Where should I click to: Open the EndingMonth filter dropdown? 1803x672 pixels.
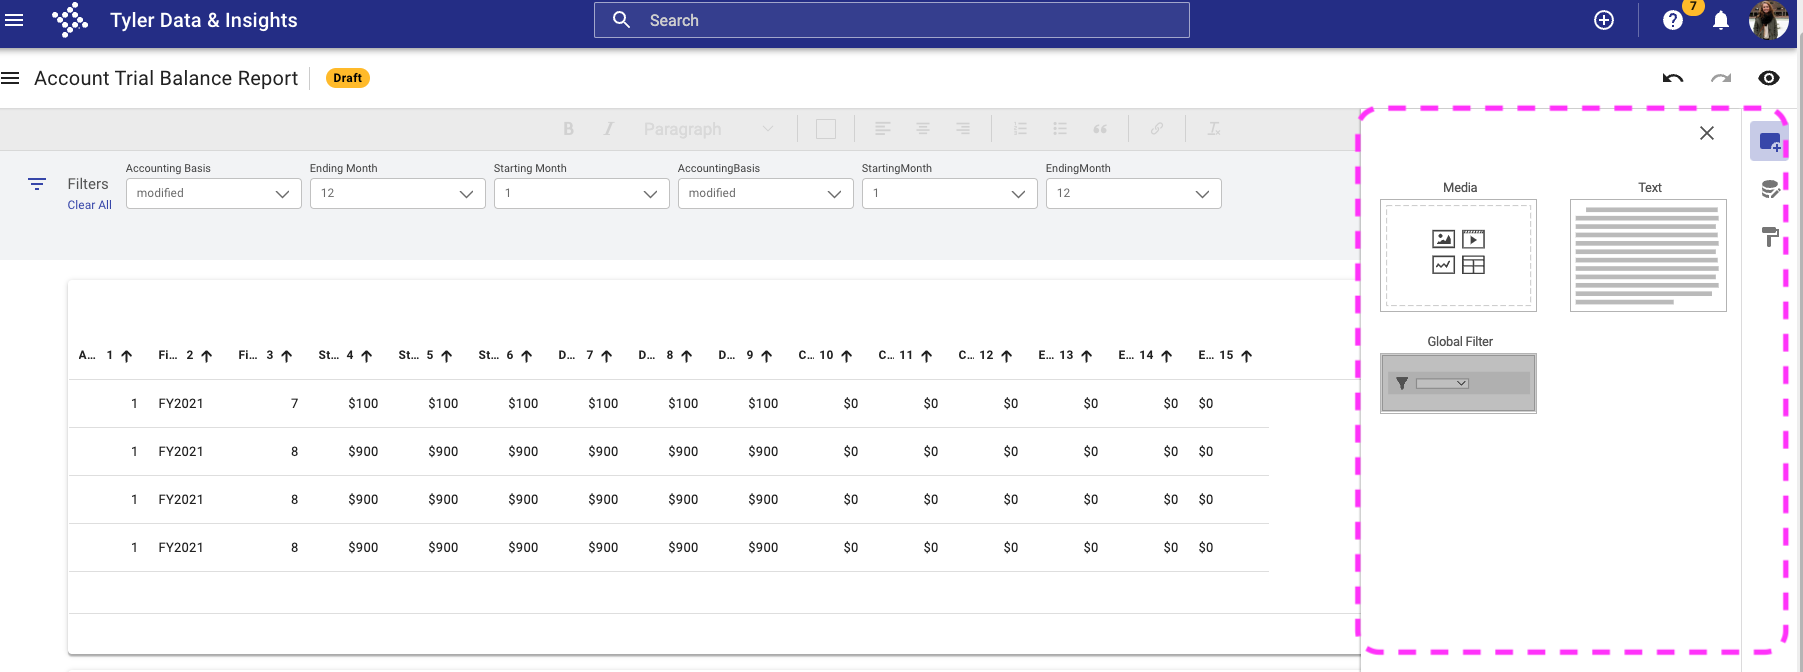[1134, 193]
